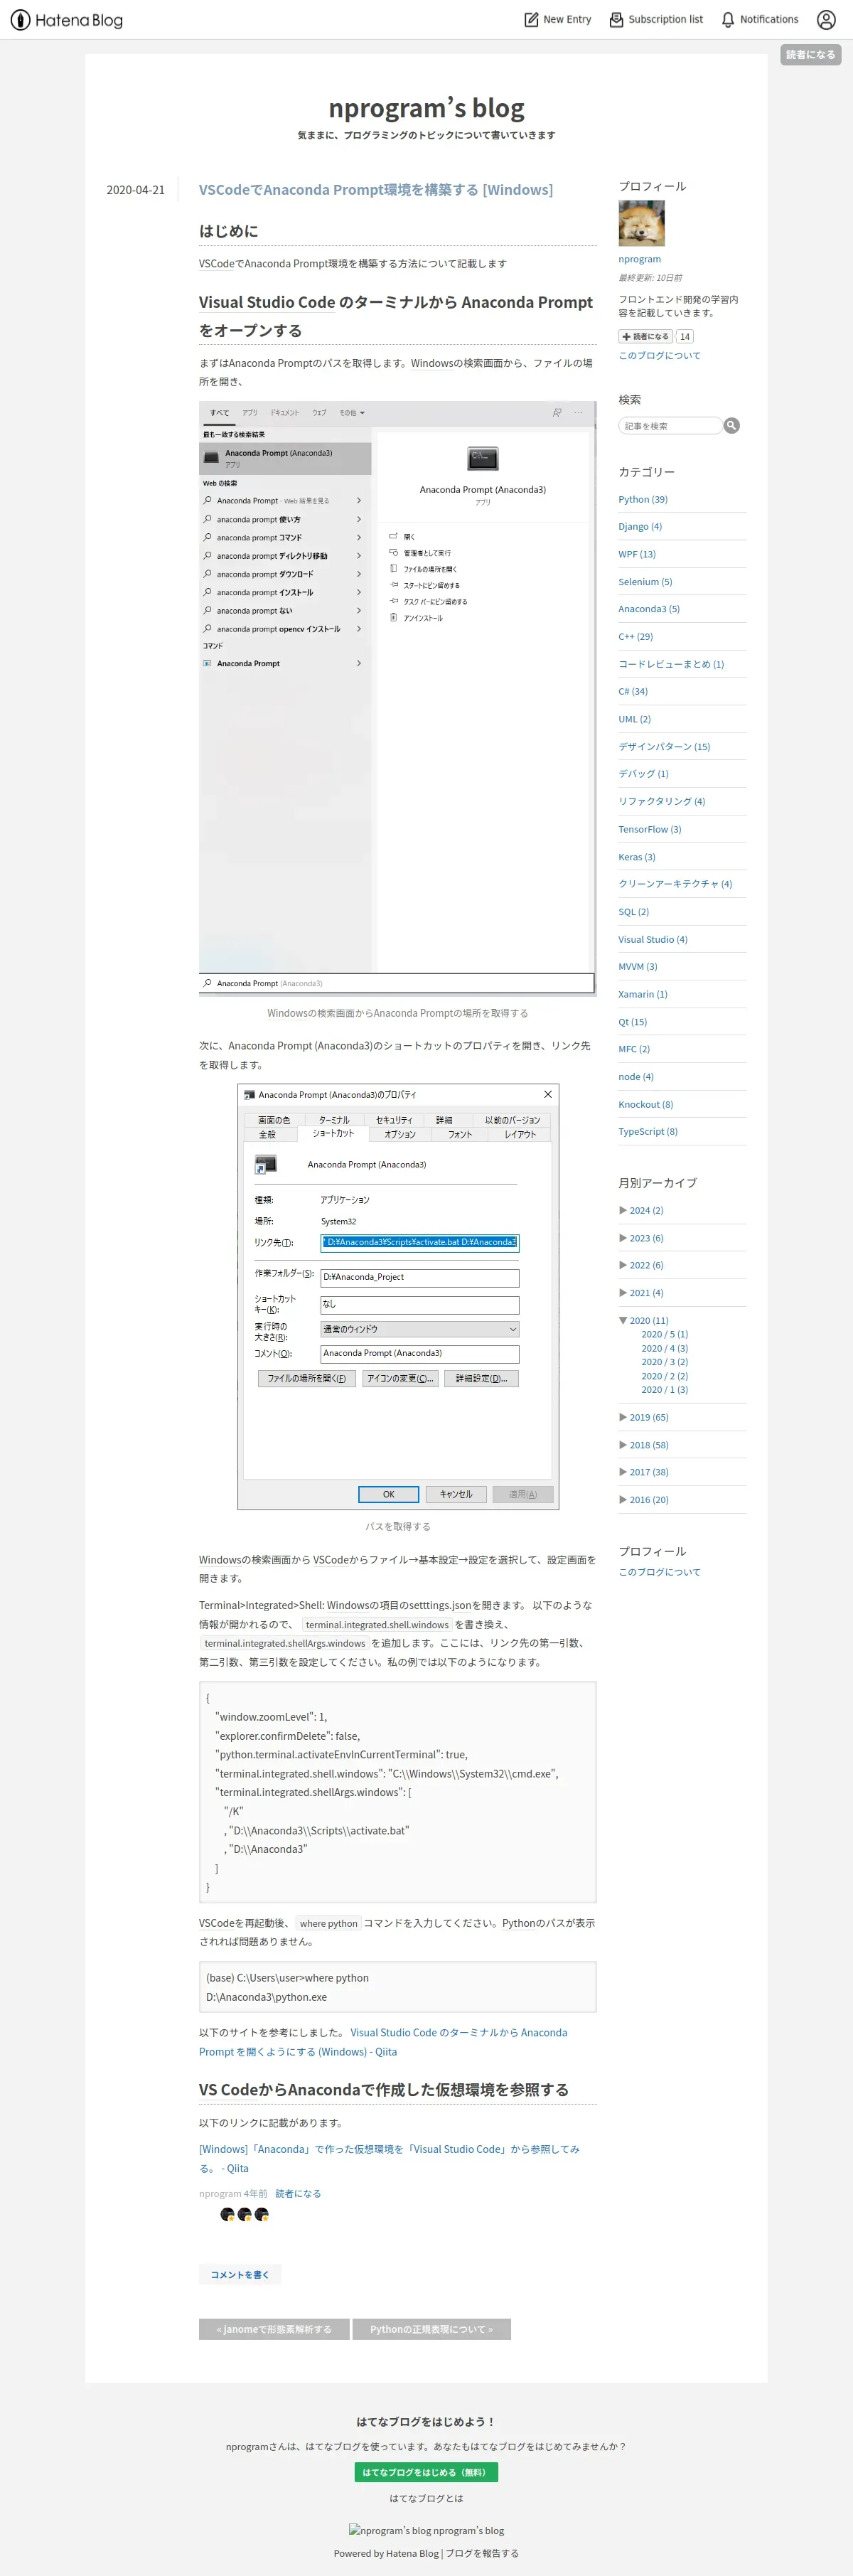This screenshot has height=2576, width=853.
Task: Open the リファクタリング (4) category
Action: (662, 802)
